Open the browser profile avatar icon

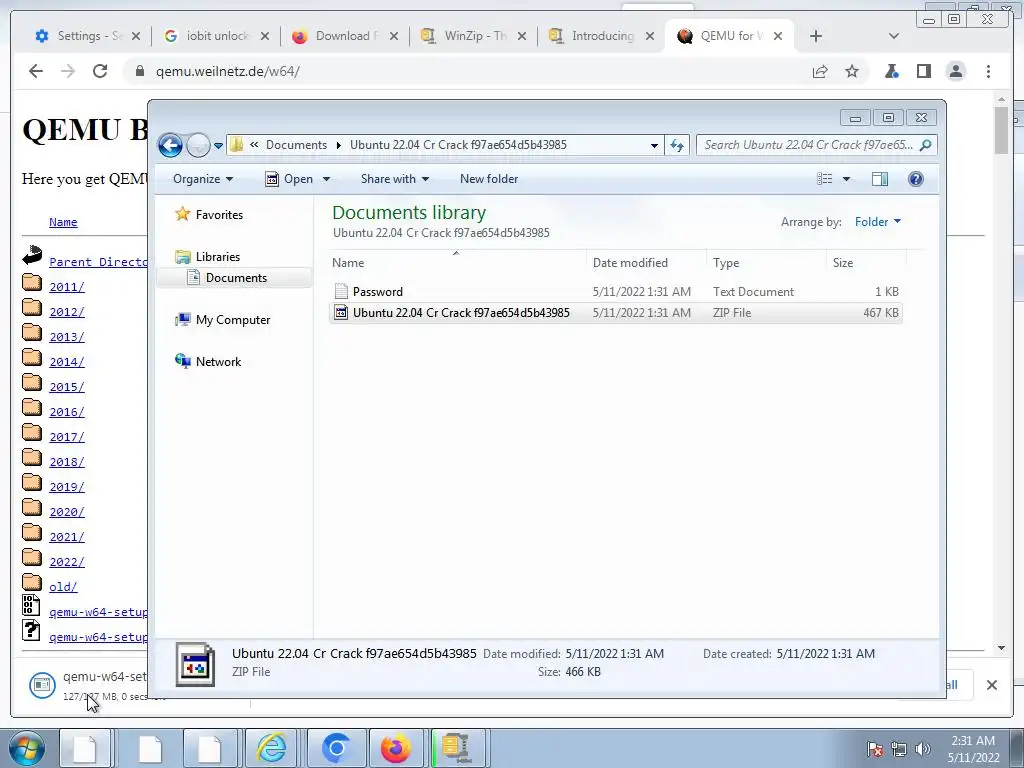point(955,71)
